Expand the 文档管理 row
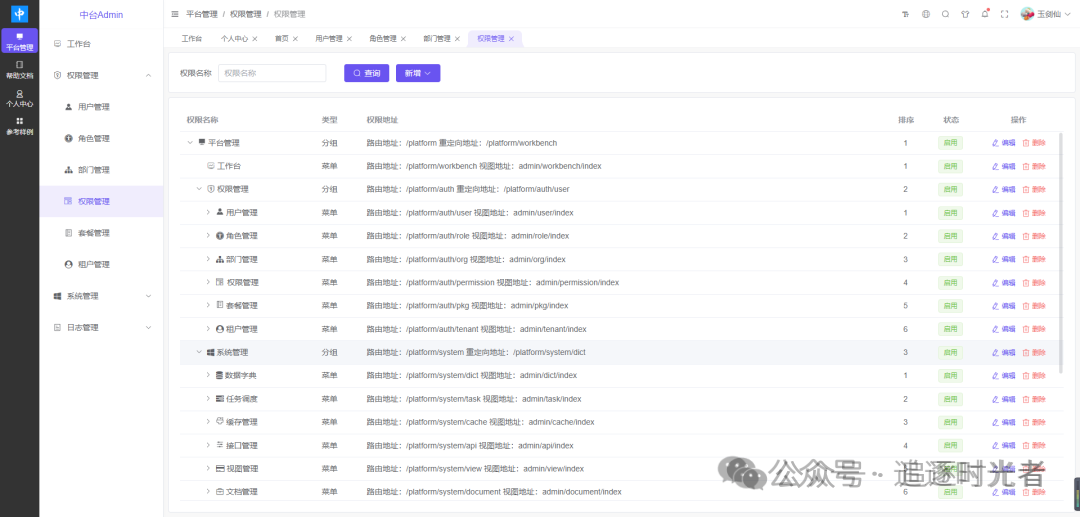This screenshot has height=517, width=1080. coord(208,492)
